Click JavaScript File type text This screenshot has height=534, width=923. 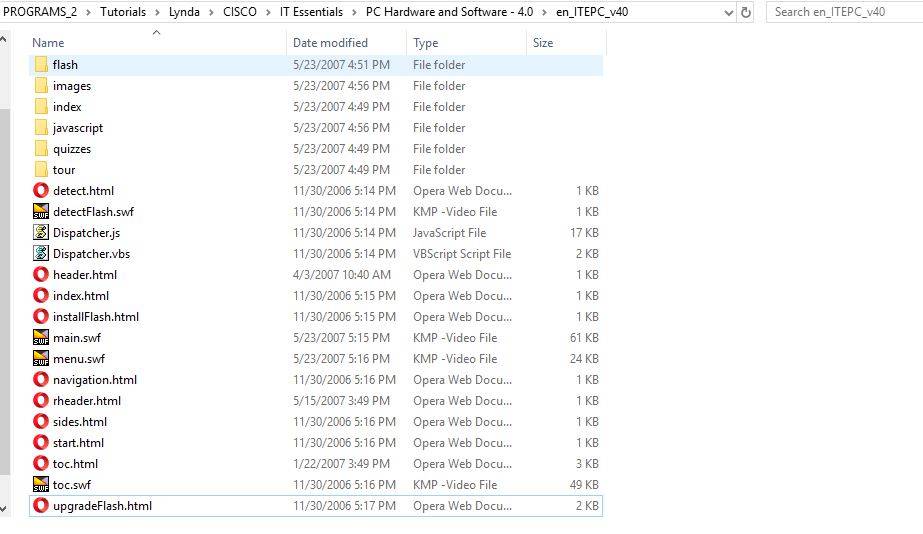tap(450, 233)
